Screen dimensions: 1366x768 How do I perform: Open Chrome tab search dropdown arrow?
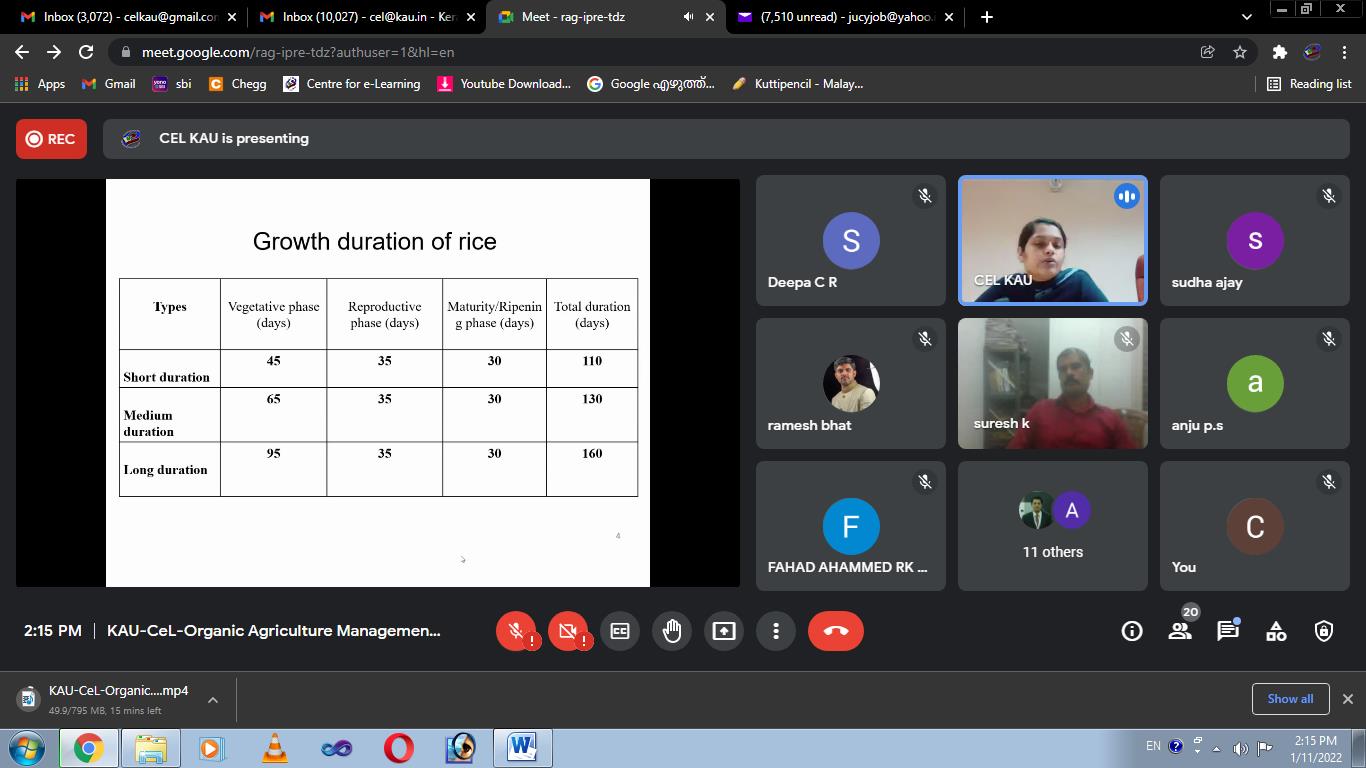[x=1246, y=17]
